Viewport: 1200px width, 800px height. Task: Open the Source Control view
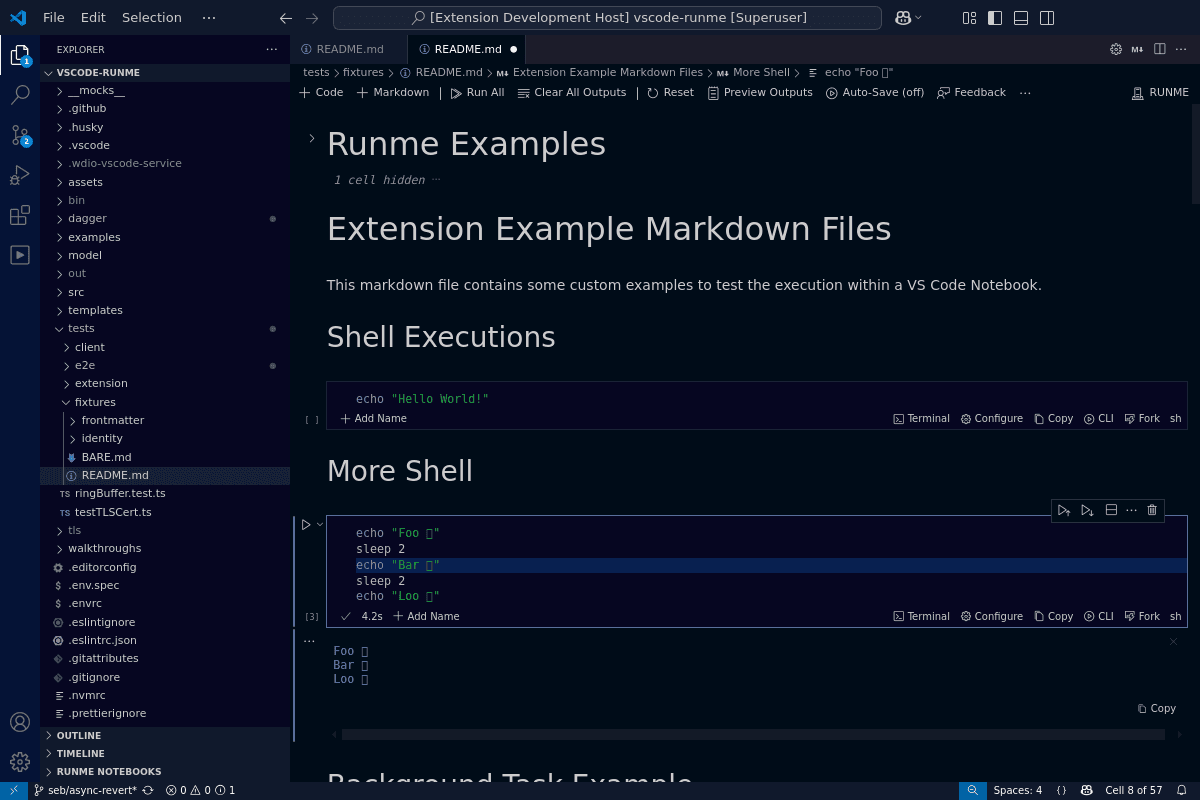(x=20, y=135)
